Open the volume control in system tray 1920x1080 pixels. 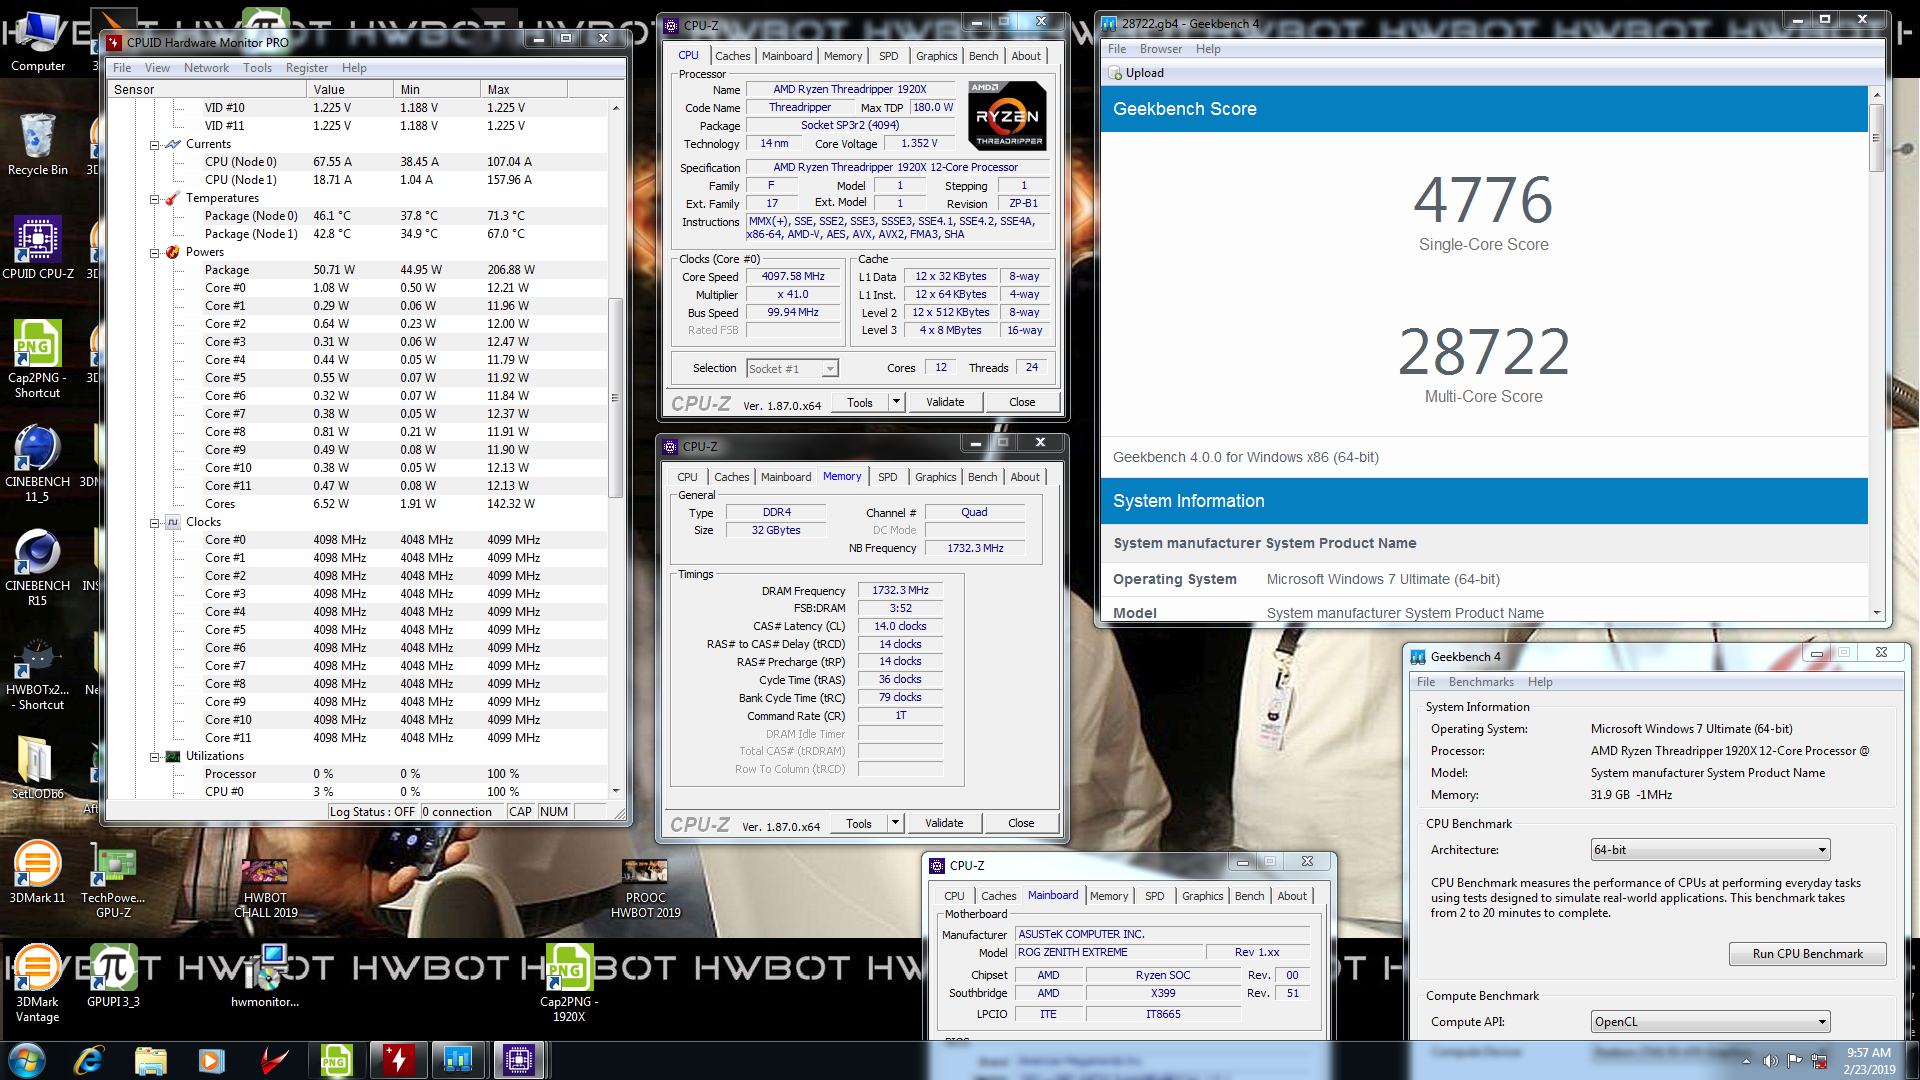point(1771,1061)
